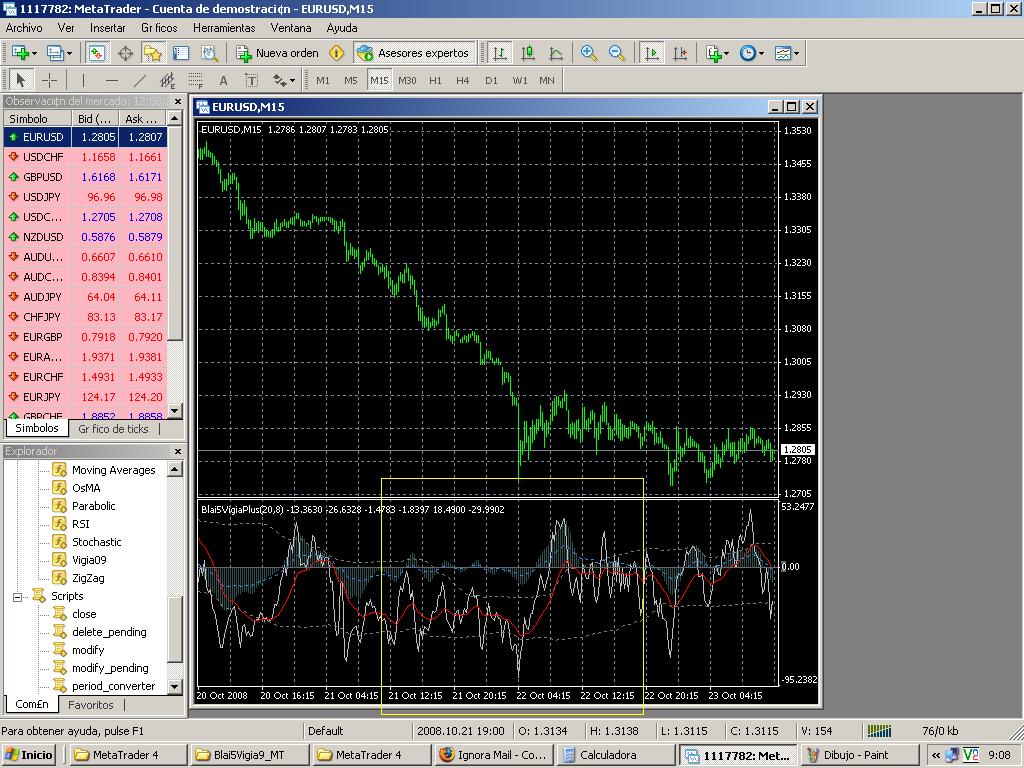This screenshot has height=768, width=1024.
Task: Open the Market Watch window icon
Action: pyautogui.click(x=97, y=53)
